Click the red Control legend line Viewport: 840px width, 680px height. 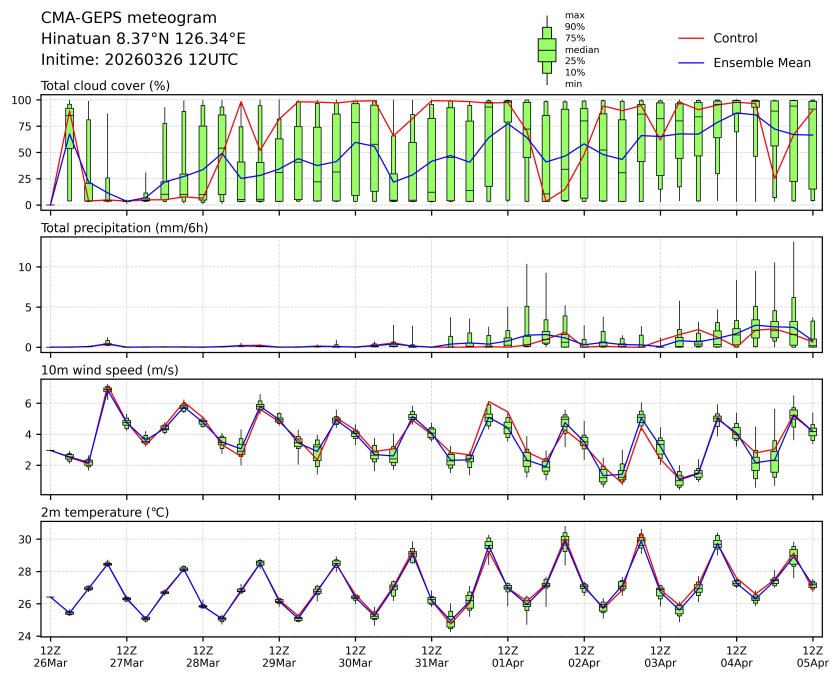tap(691, 38)
